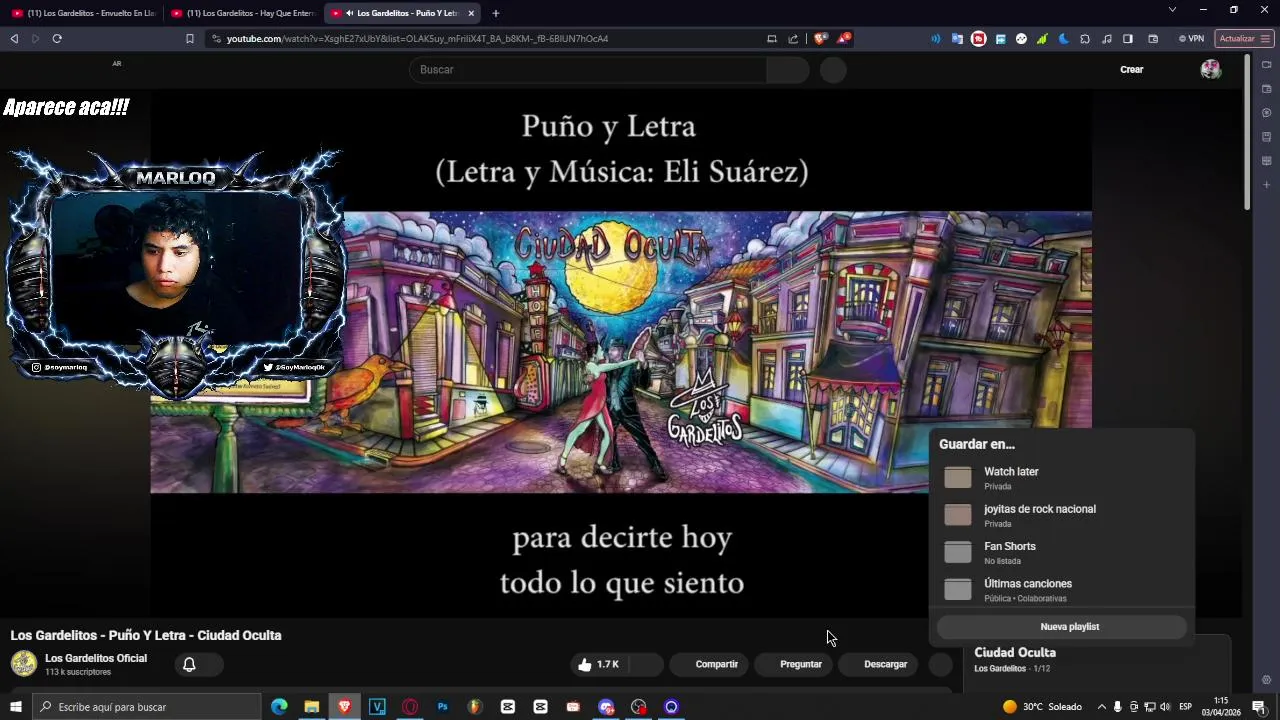This screenshot has height=720, width=1280.
Task: Switch to 'Envuelto En Llamas' tab
Action: point(83,13)
